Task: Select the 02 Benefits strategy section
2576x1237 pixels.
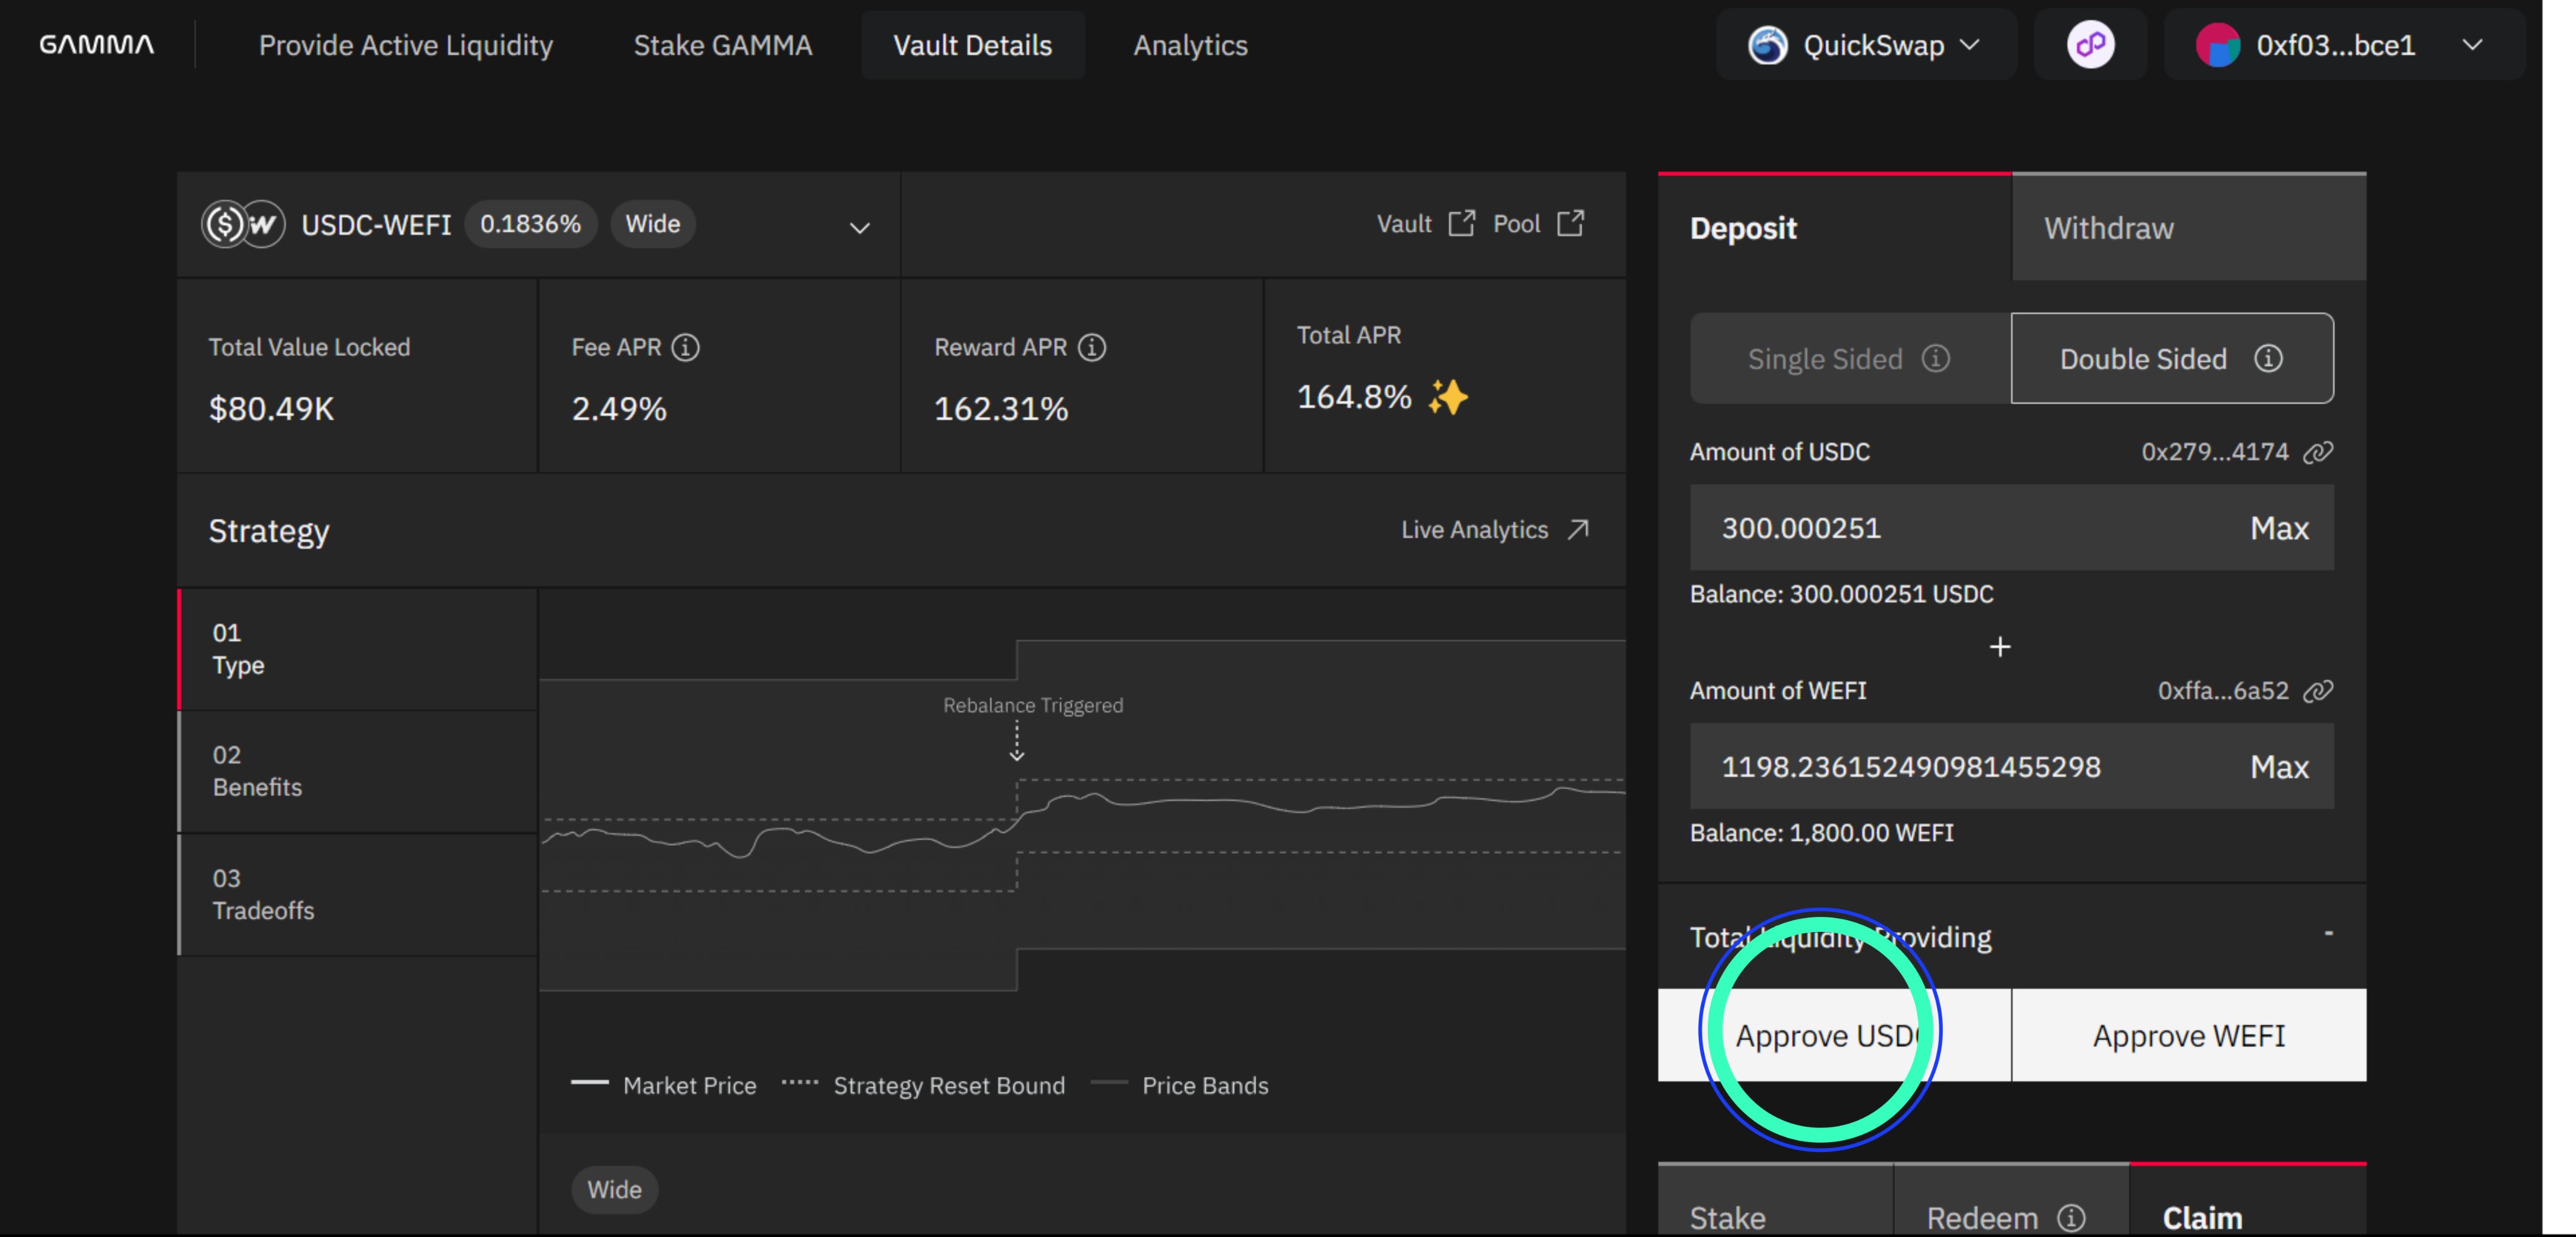Action: click(358, 771)
